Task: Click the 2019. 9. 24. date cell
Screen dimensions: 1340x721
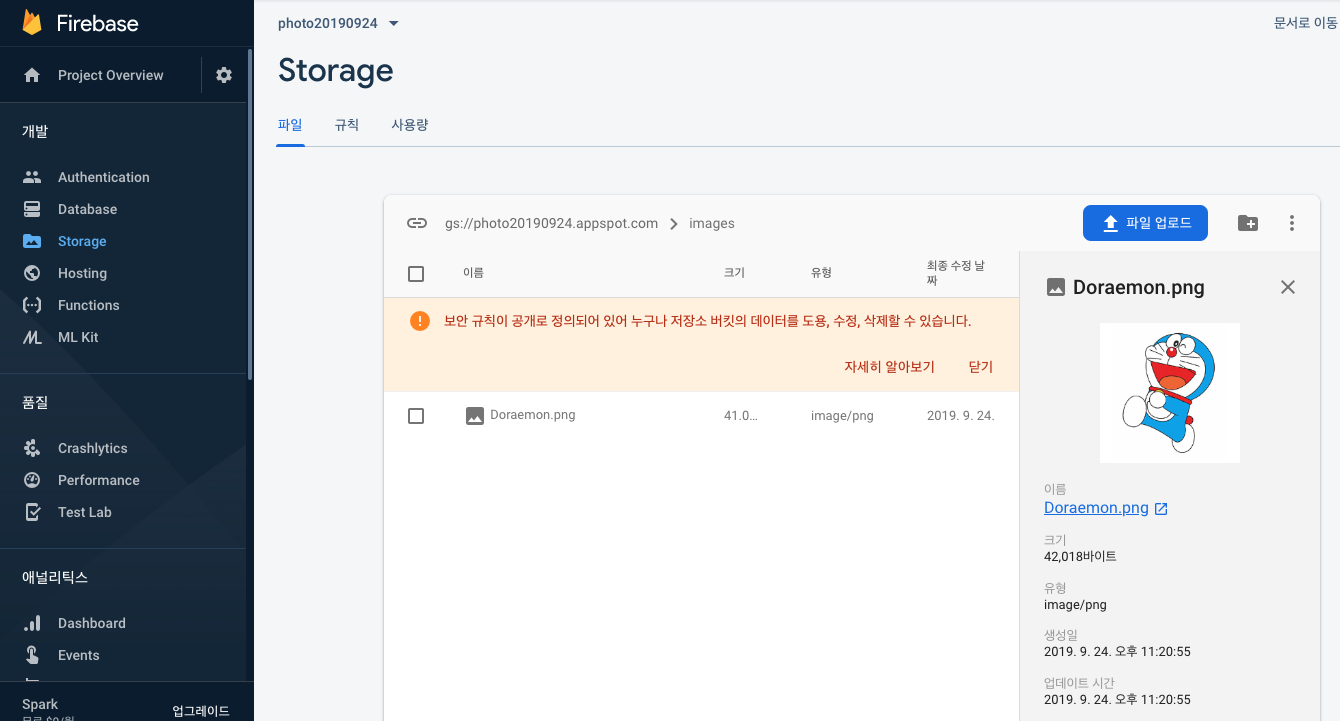Action: point(960,416)
